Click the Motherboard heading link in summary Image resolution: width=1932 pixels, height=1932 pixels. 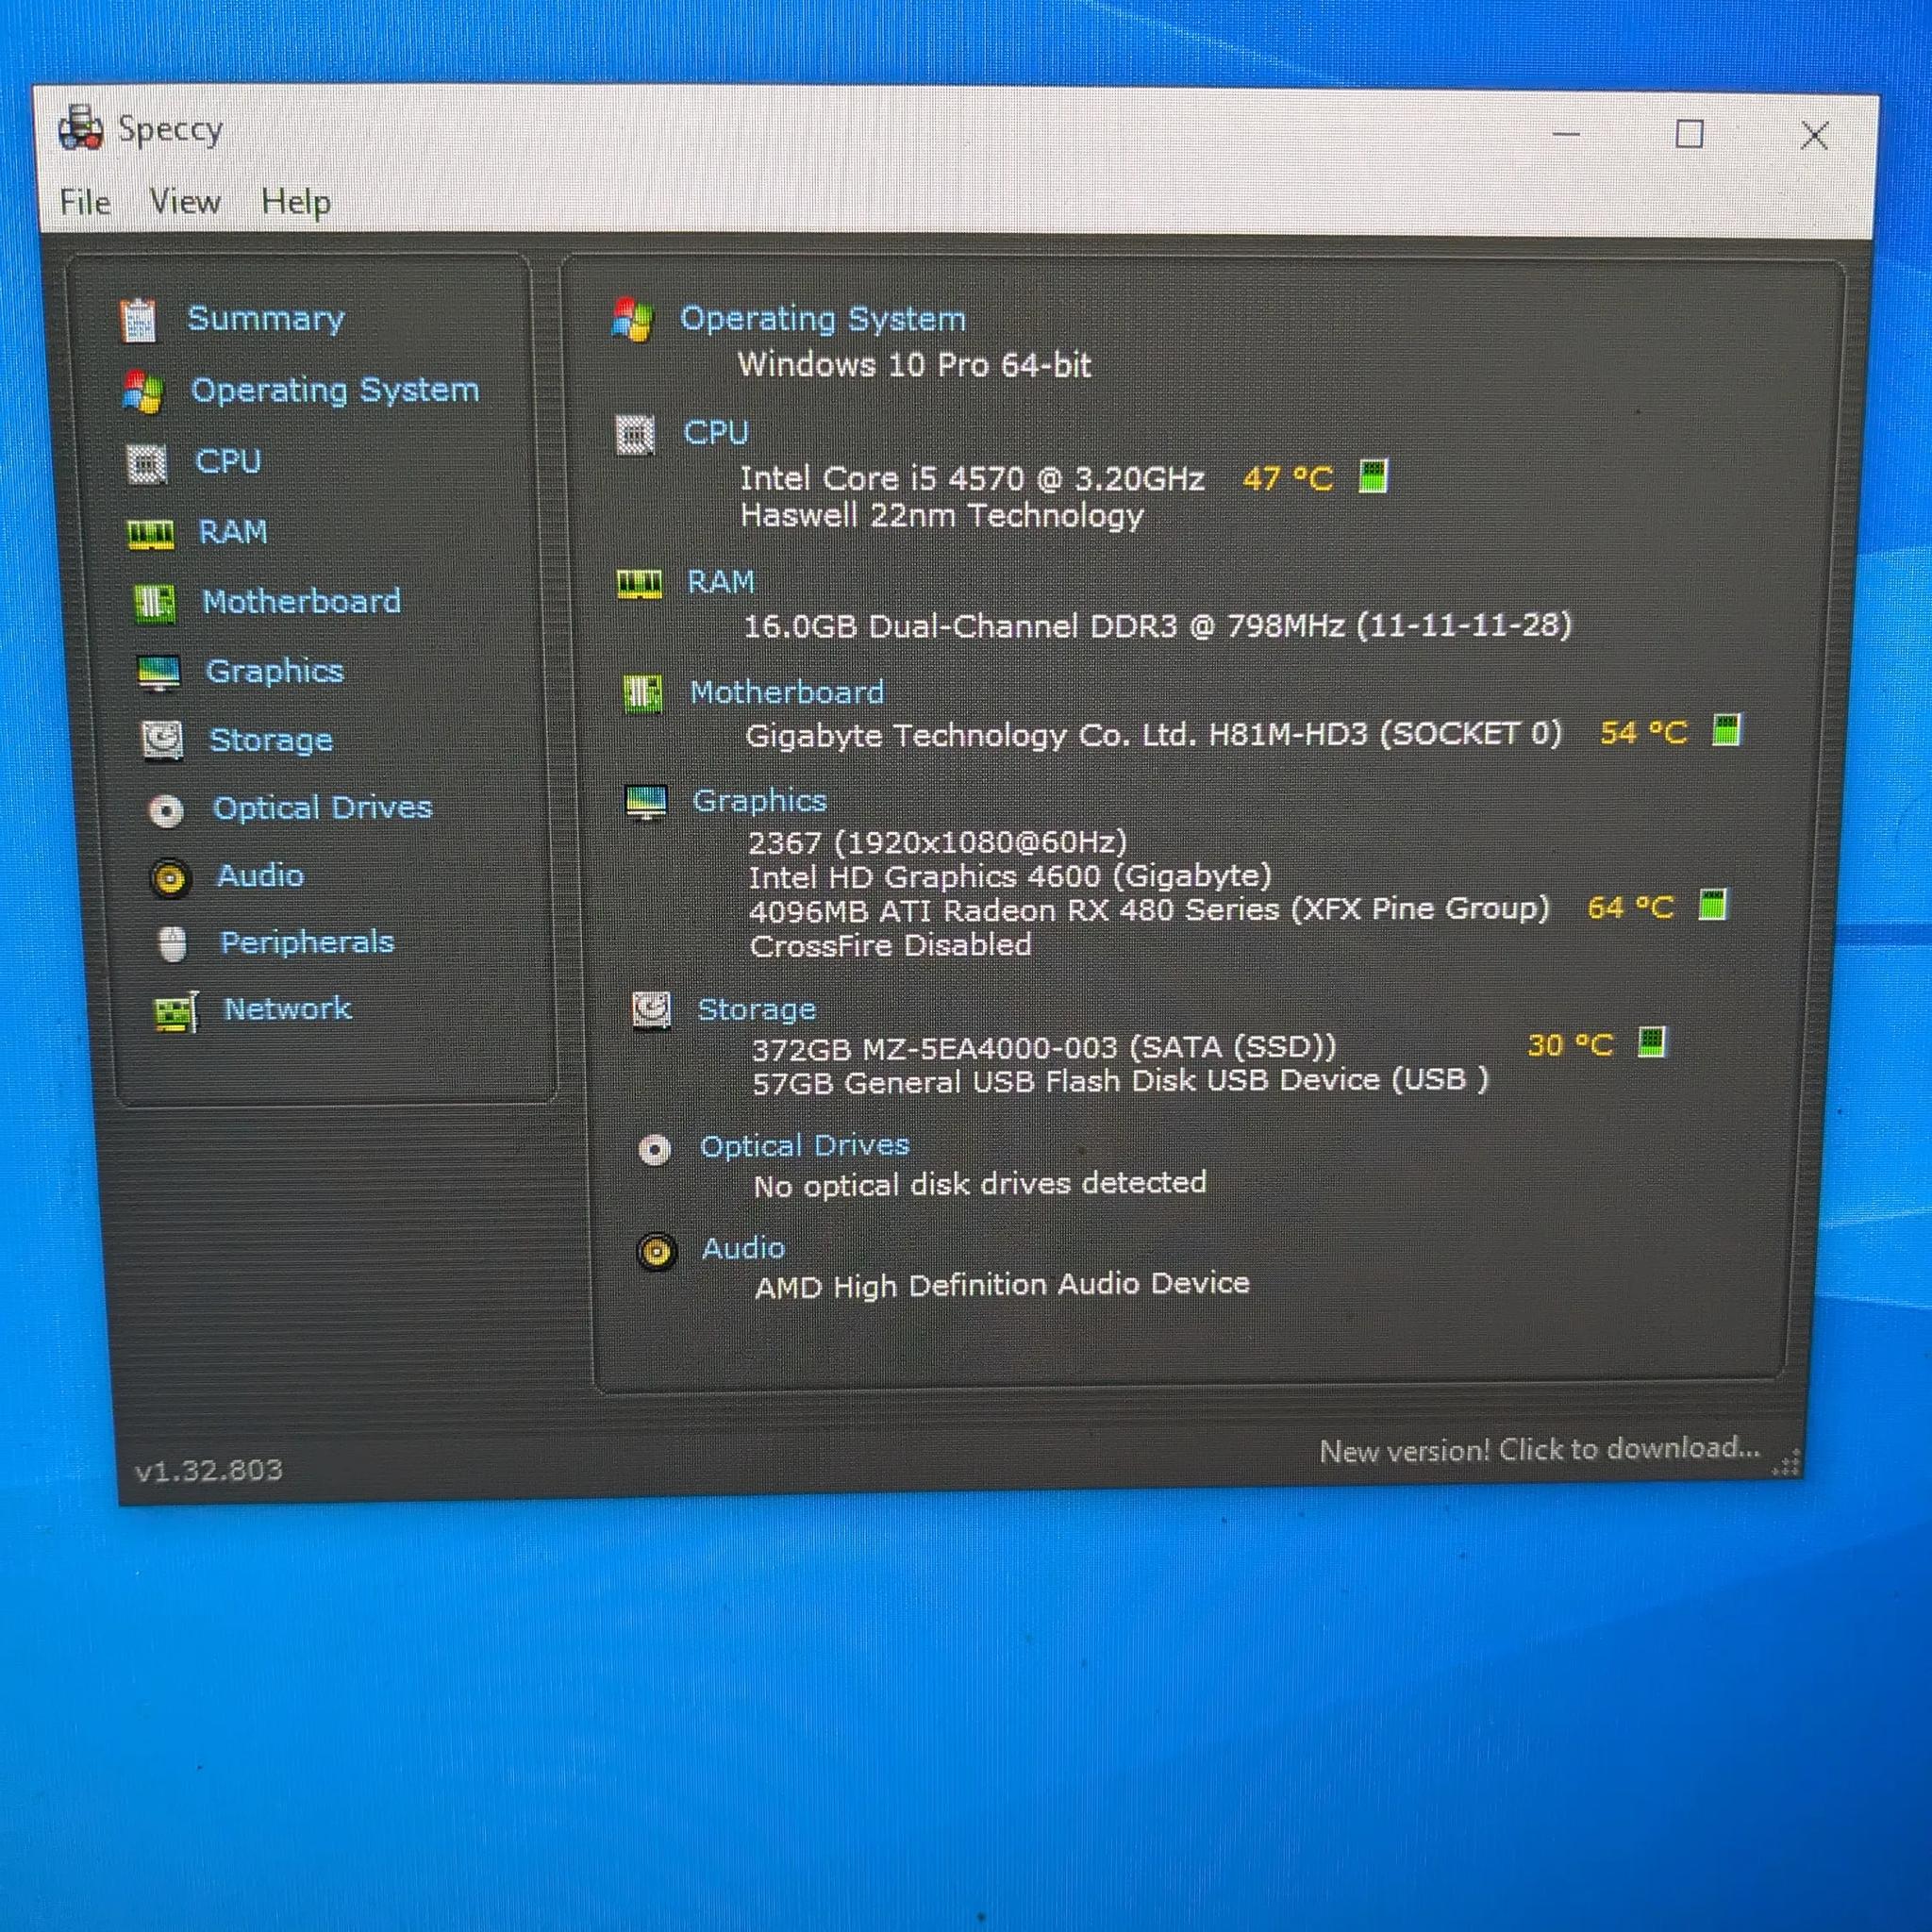(787, 692)
